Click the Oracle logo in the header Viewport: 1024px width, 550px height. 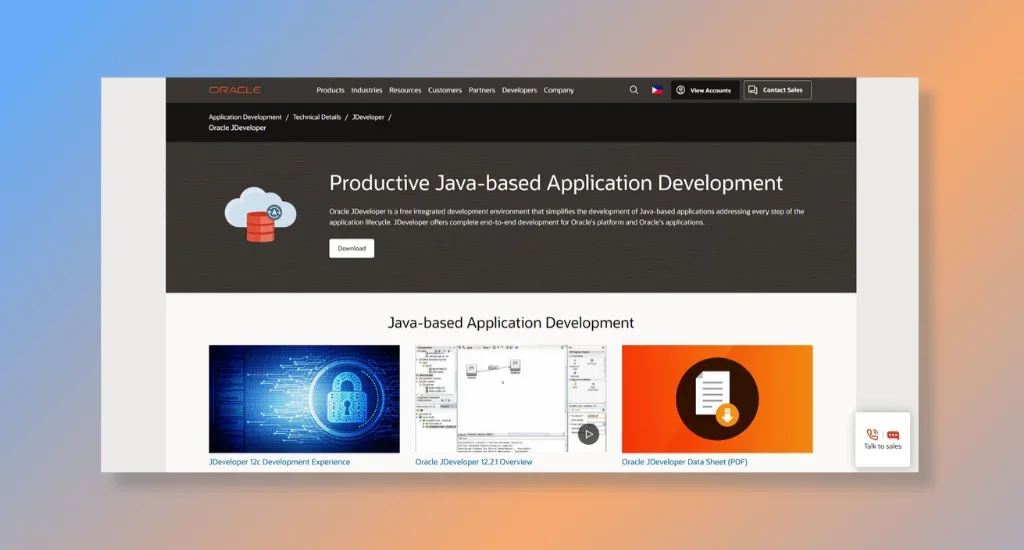234,90
